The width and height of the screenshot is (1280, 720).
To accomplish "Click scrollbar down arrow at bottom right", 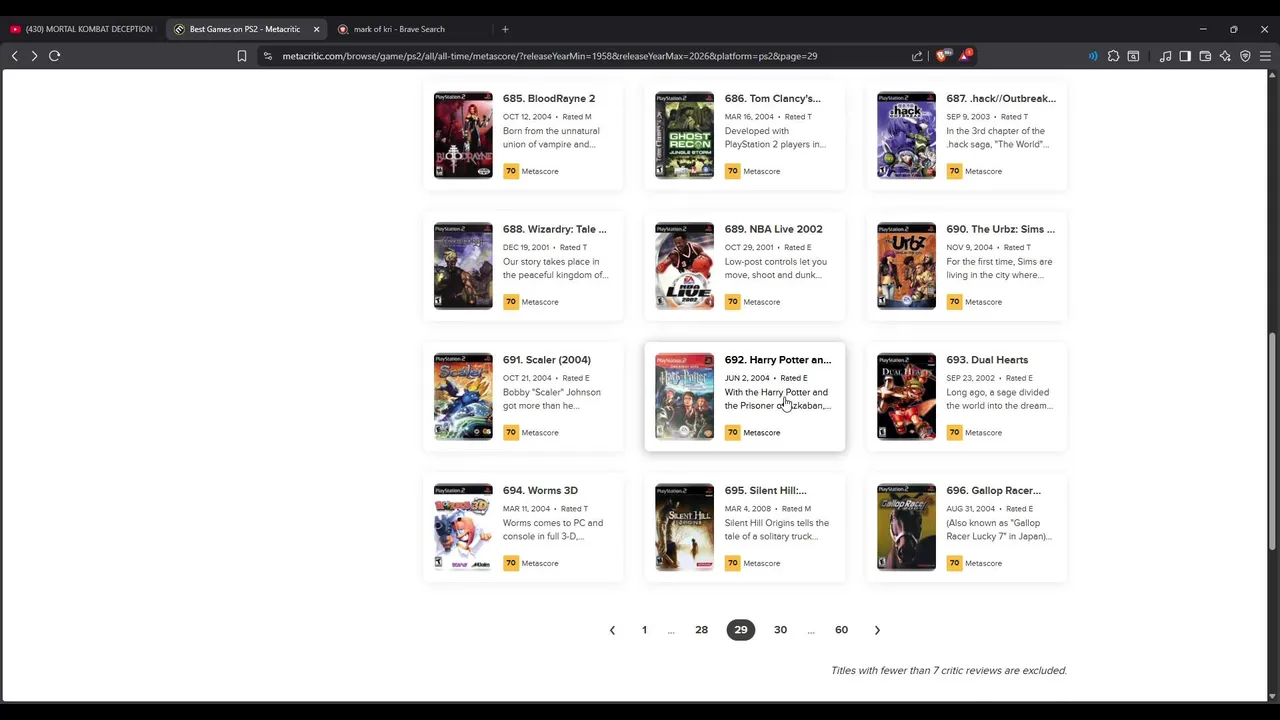I will 1272,696.
